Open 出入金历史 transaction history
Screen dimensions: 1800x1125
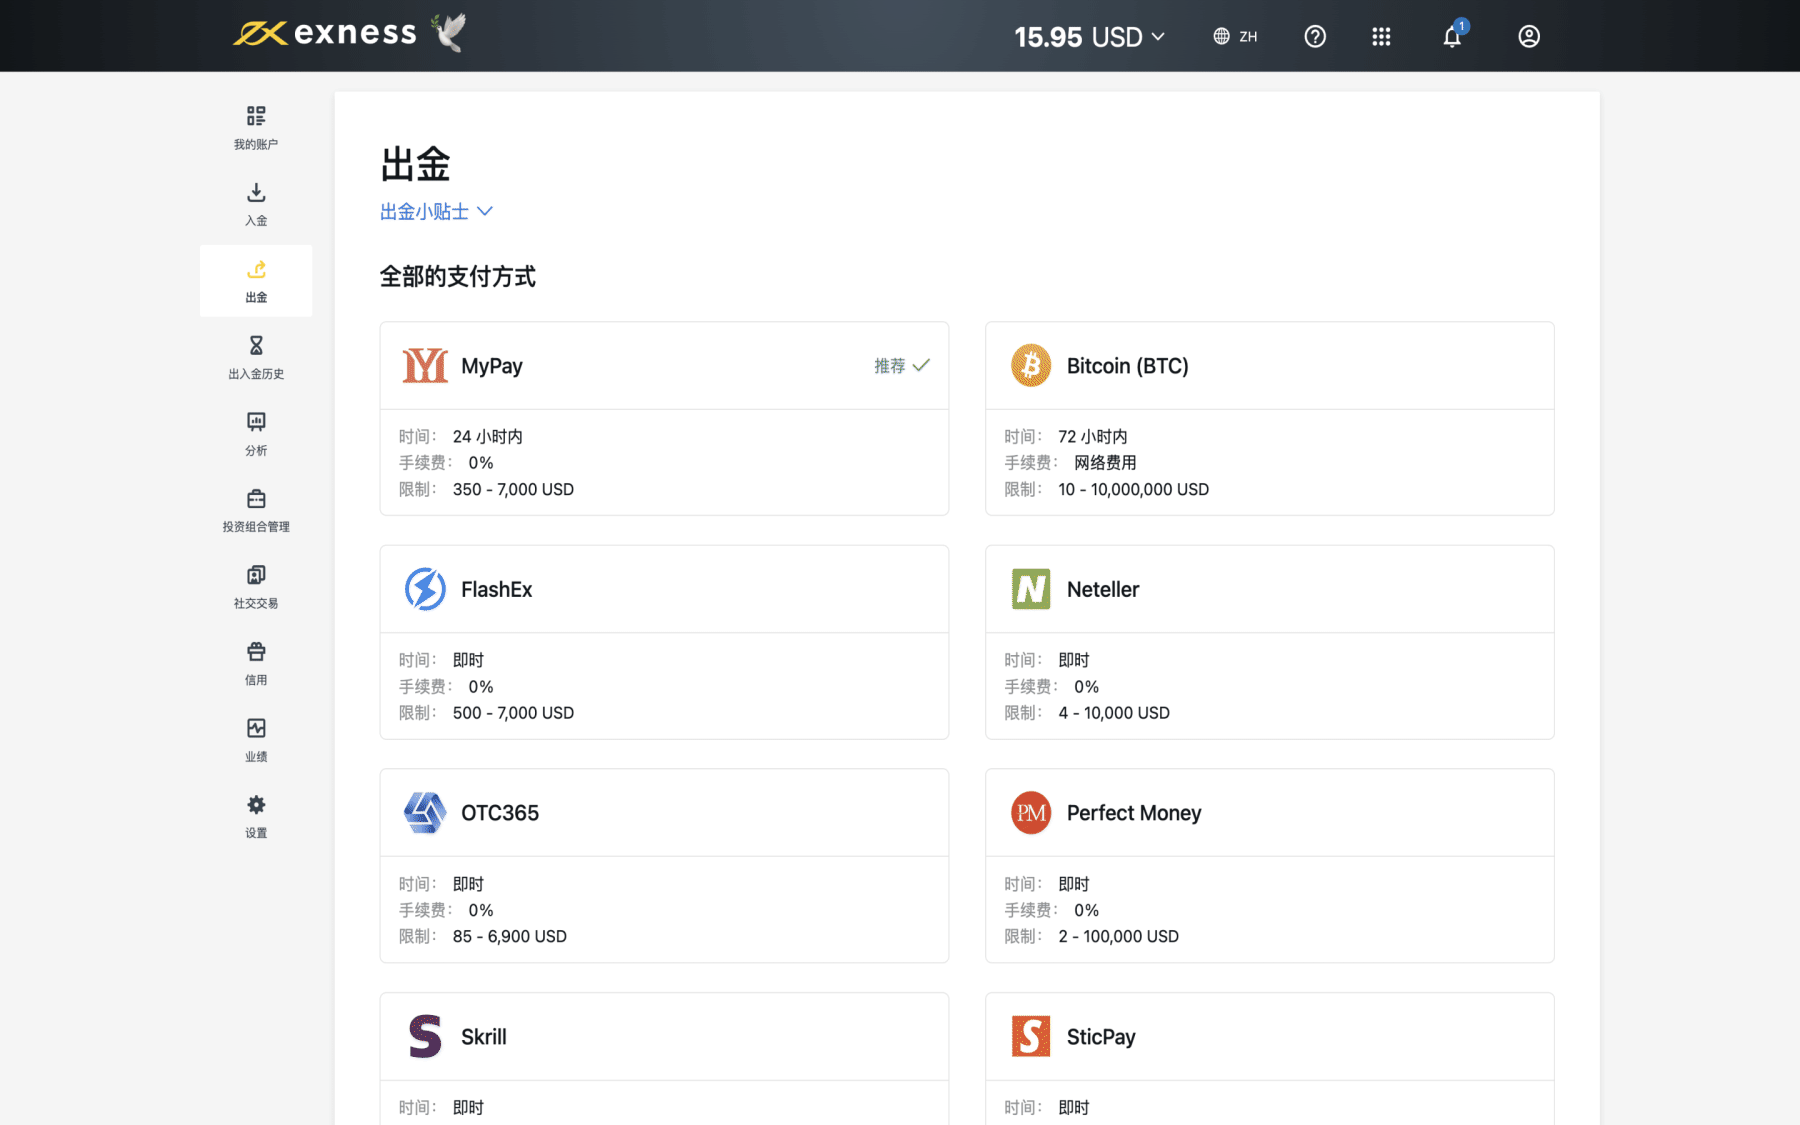tap(256, 357)
